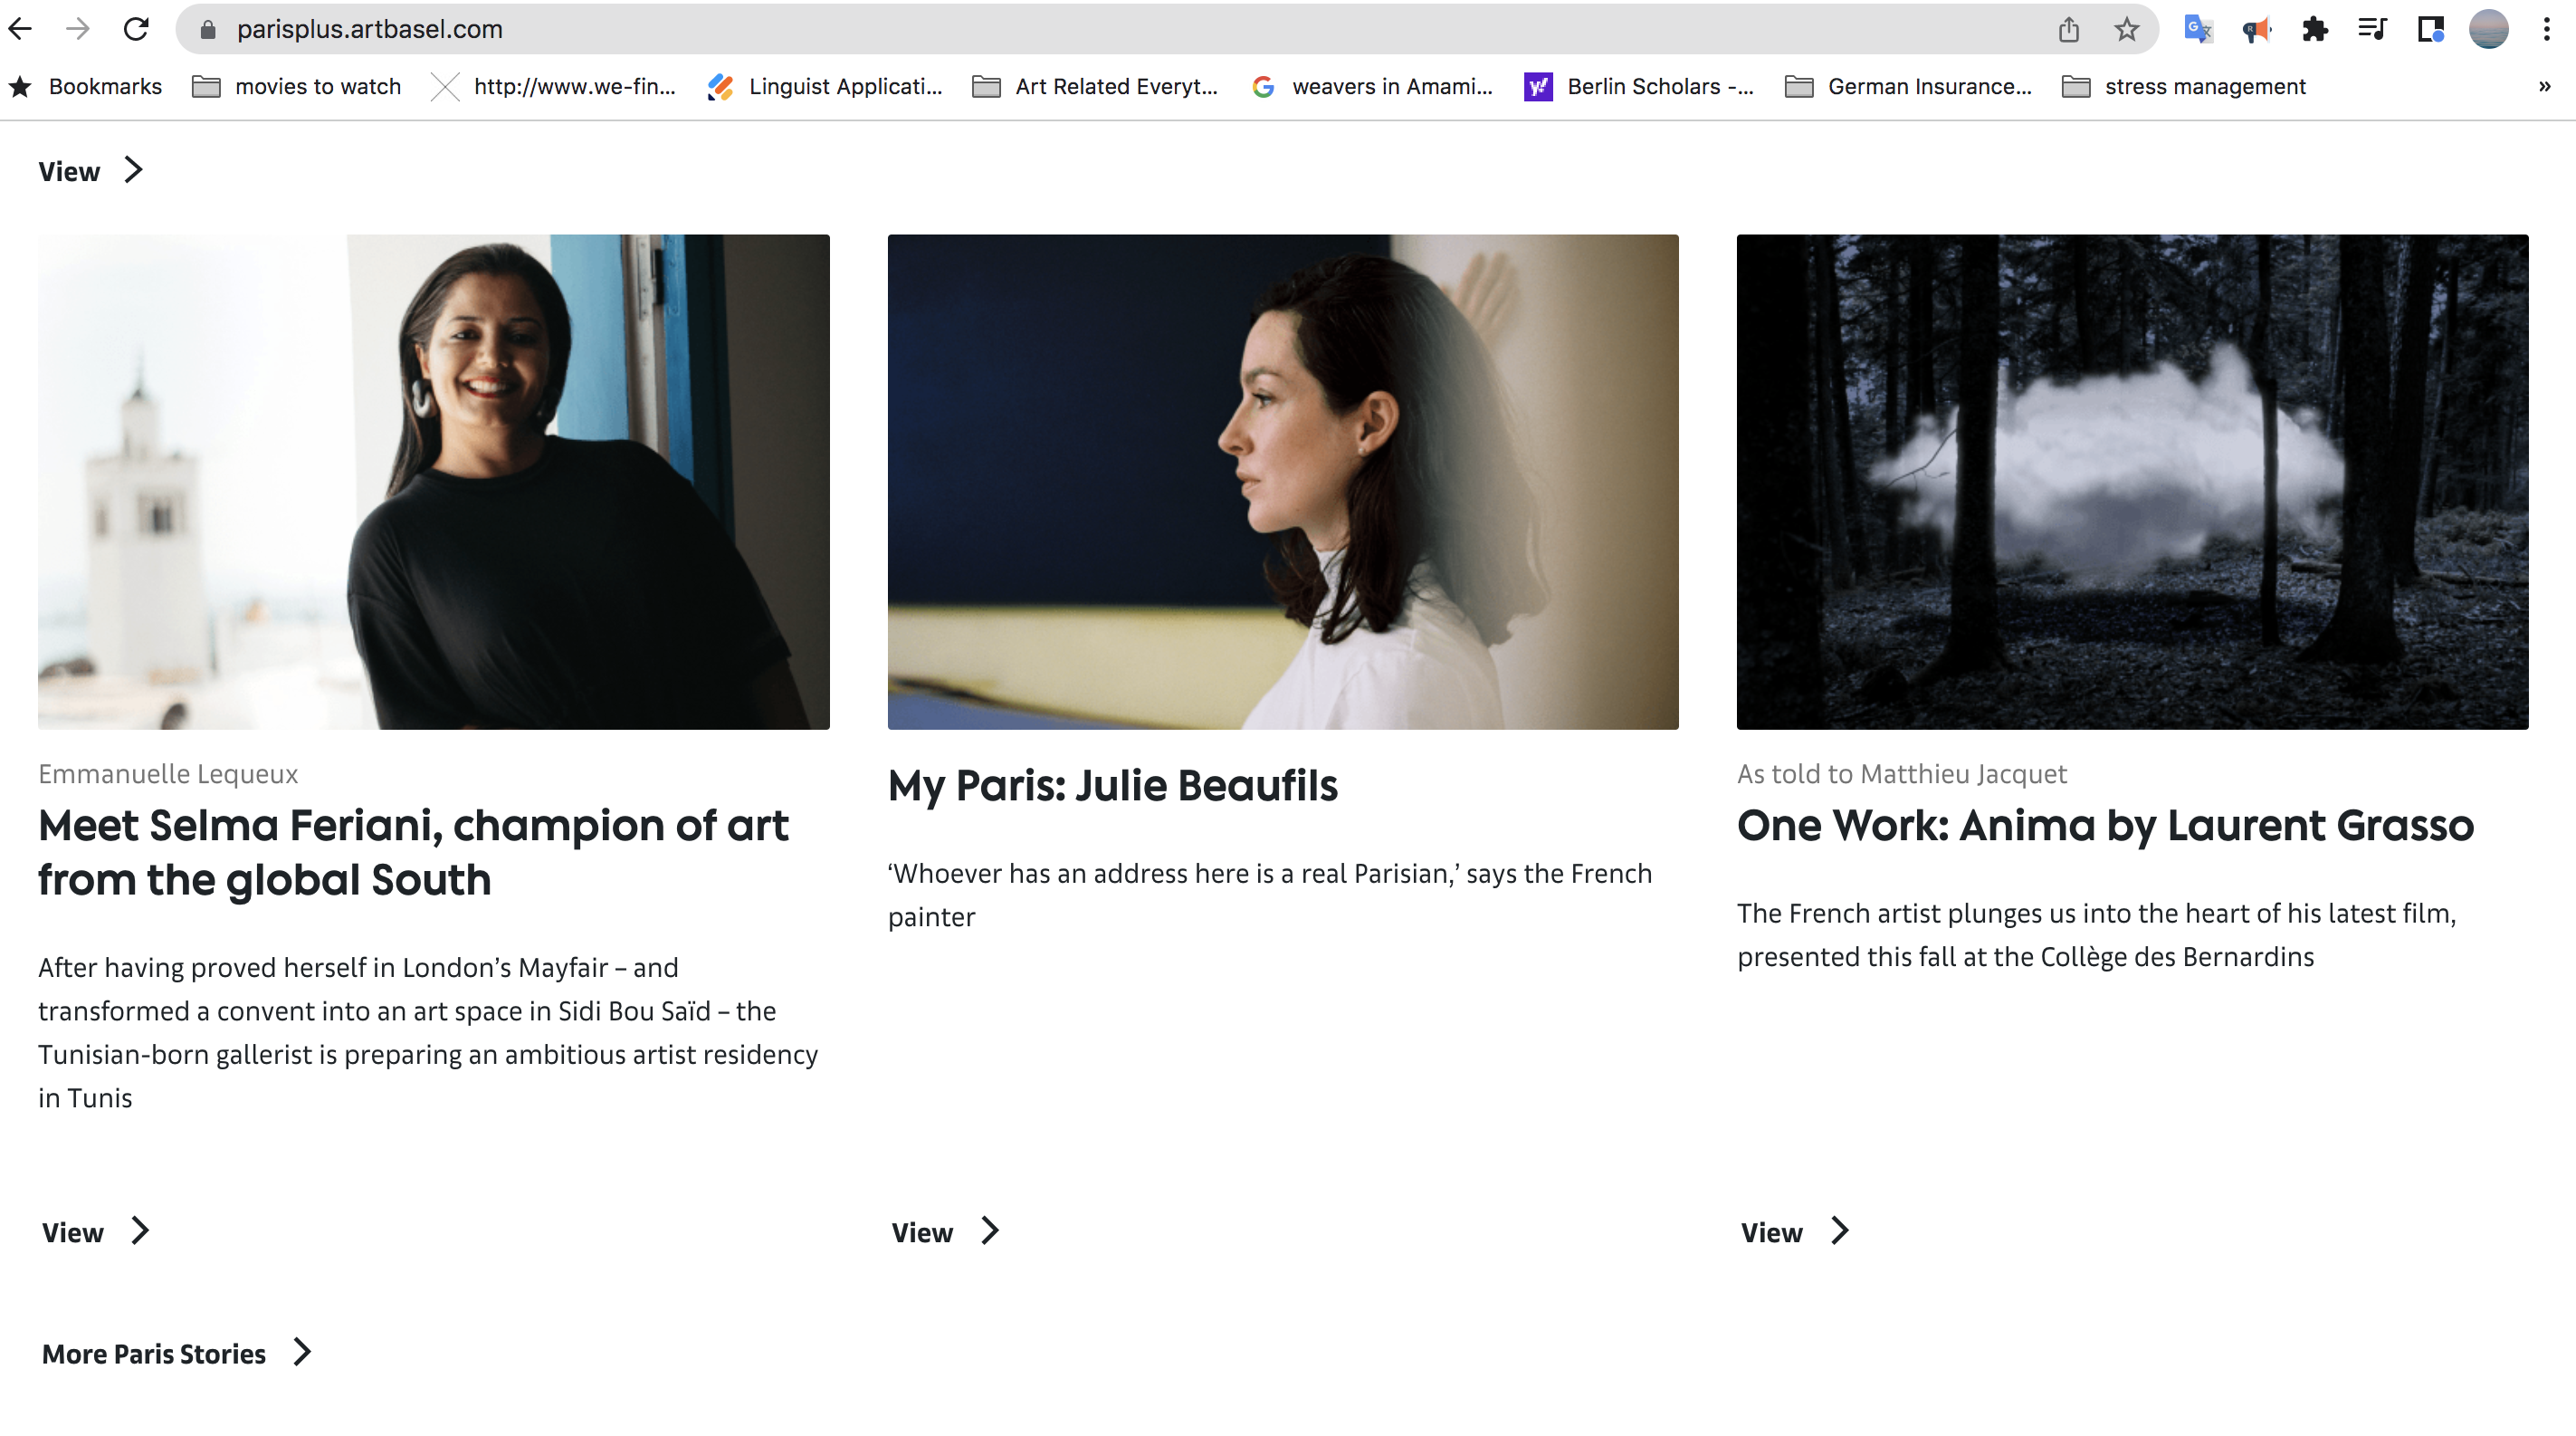The width and height of the screenshot is (2576, 1436).
Task: Reload the current page
Action: [x=136, y=29]
